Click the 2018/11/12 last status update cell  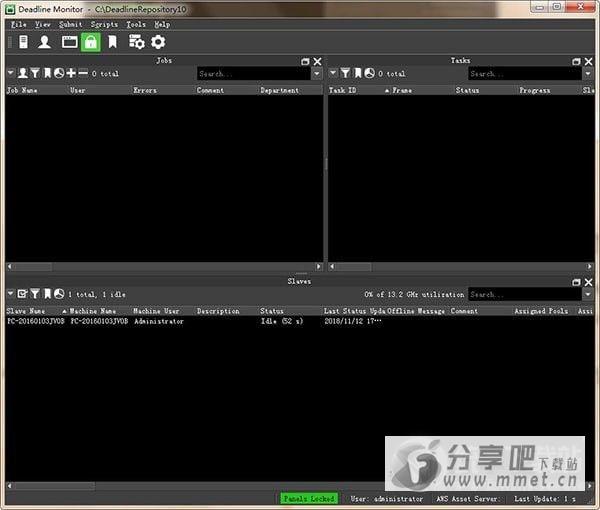(x=353, y=321)
